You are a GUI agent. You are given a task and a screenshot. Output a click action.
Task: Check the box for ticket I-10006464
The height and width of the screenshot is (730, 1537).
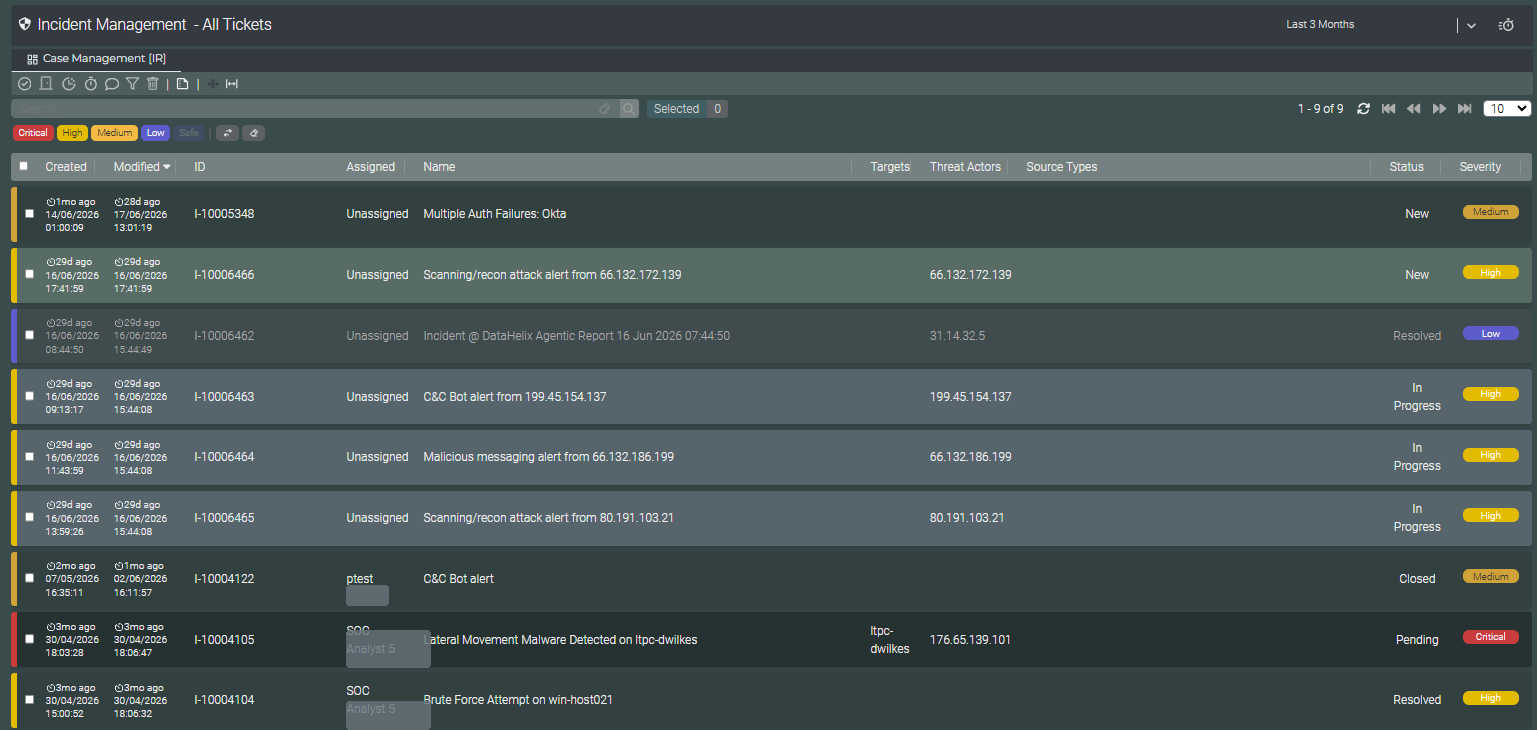(29, 456)
